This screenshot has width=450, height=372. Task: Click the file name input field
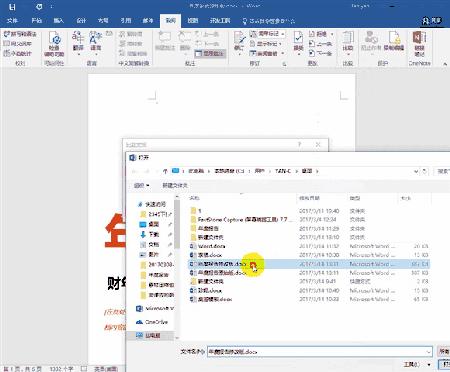316,352
